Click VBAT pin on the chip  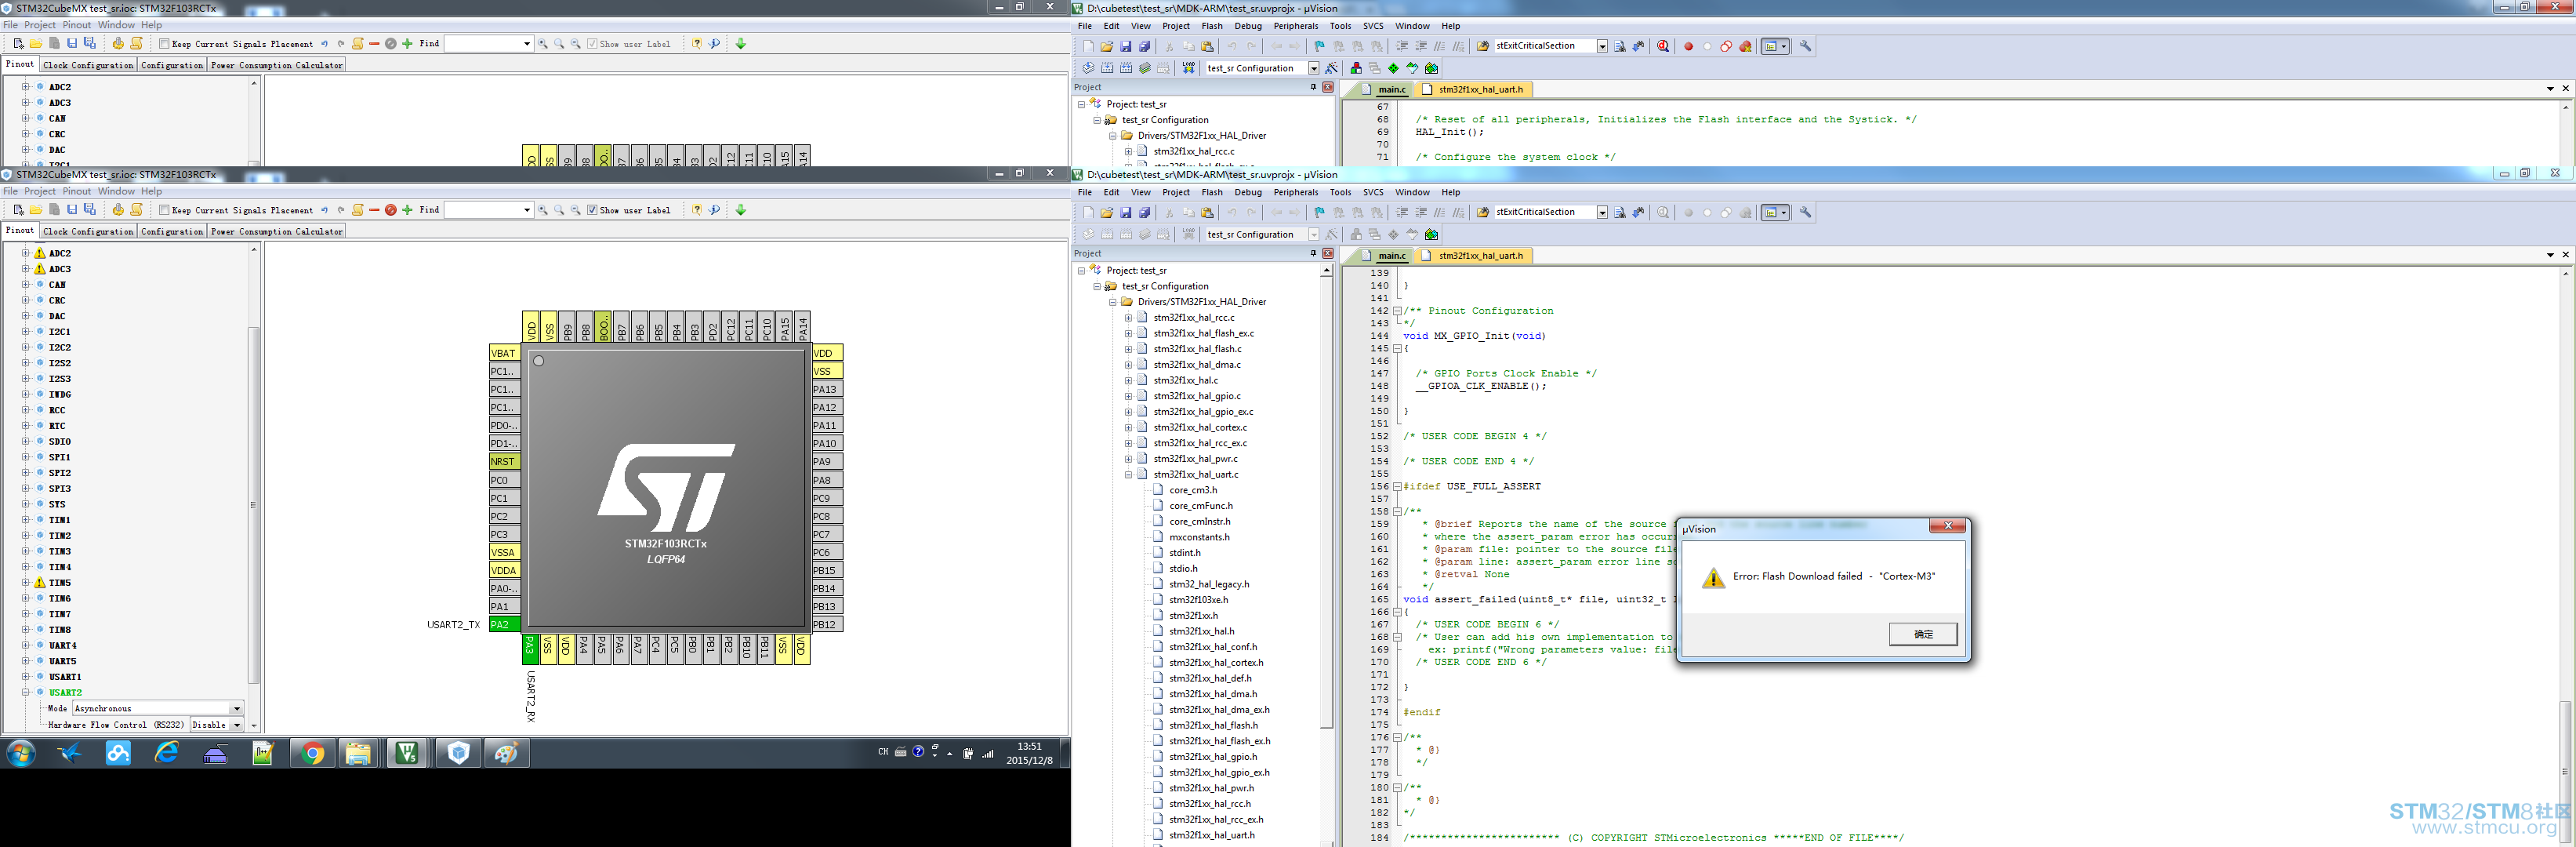point(504,353)
